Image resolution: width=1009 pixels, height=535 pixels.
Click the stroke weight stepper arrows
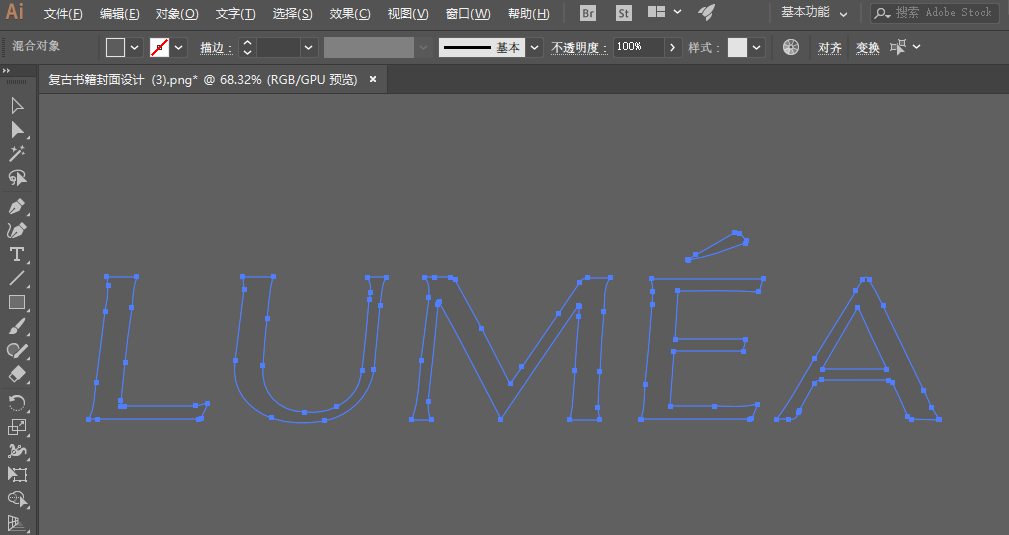click(247, 47)
